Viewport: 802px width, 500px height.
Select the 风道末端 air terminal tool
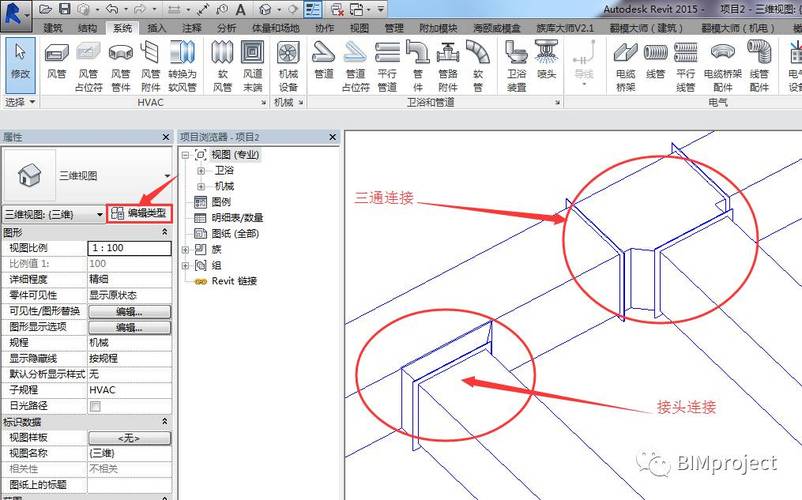click(x=253, y=66)
